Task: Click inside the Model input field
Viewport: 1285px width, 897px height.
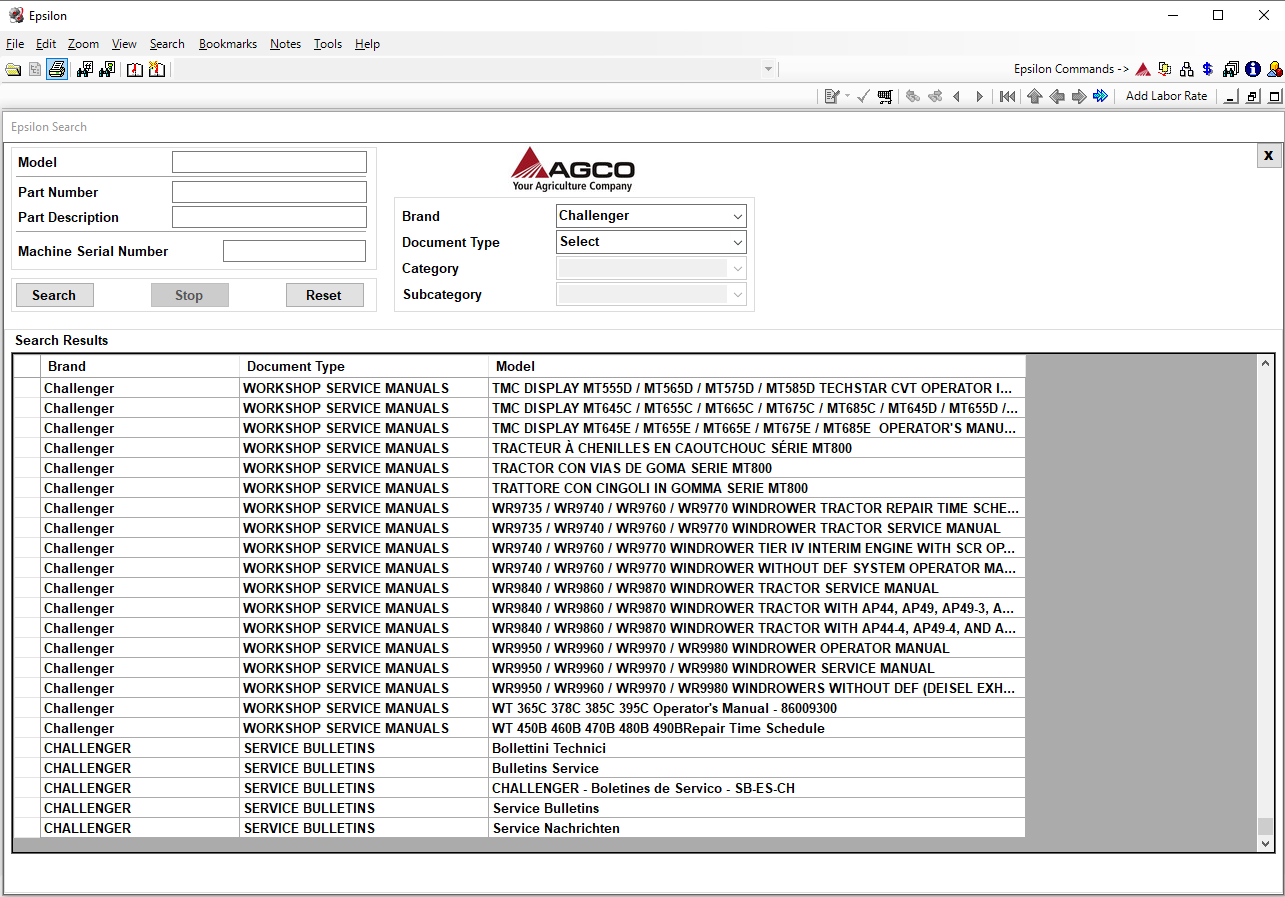Action: point(269,162)
